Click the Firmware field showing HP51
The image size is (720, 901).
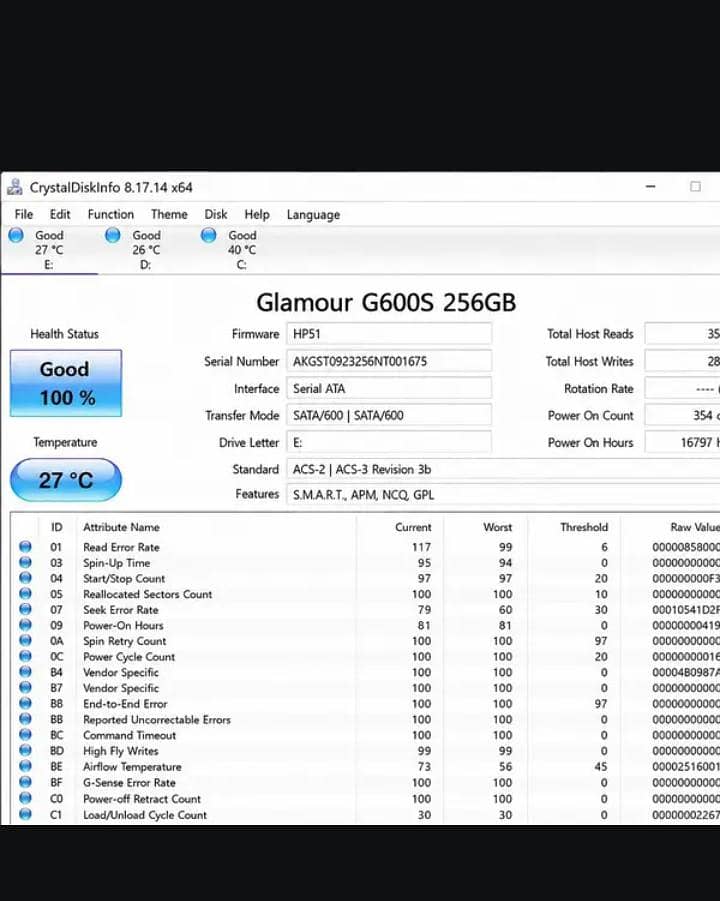(389, 334)
